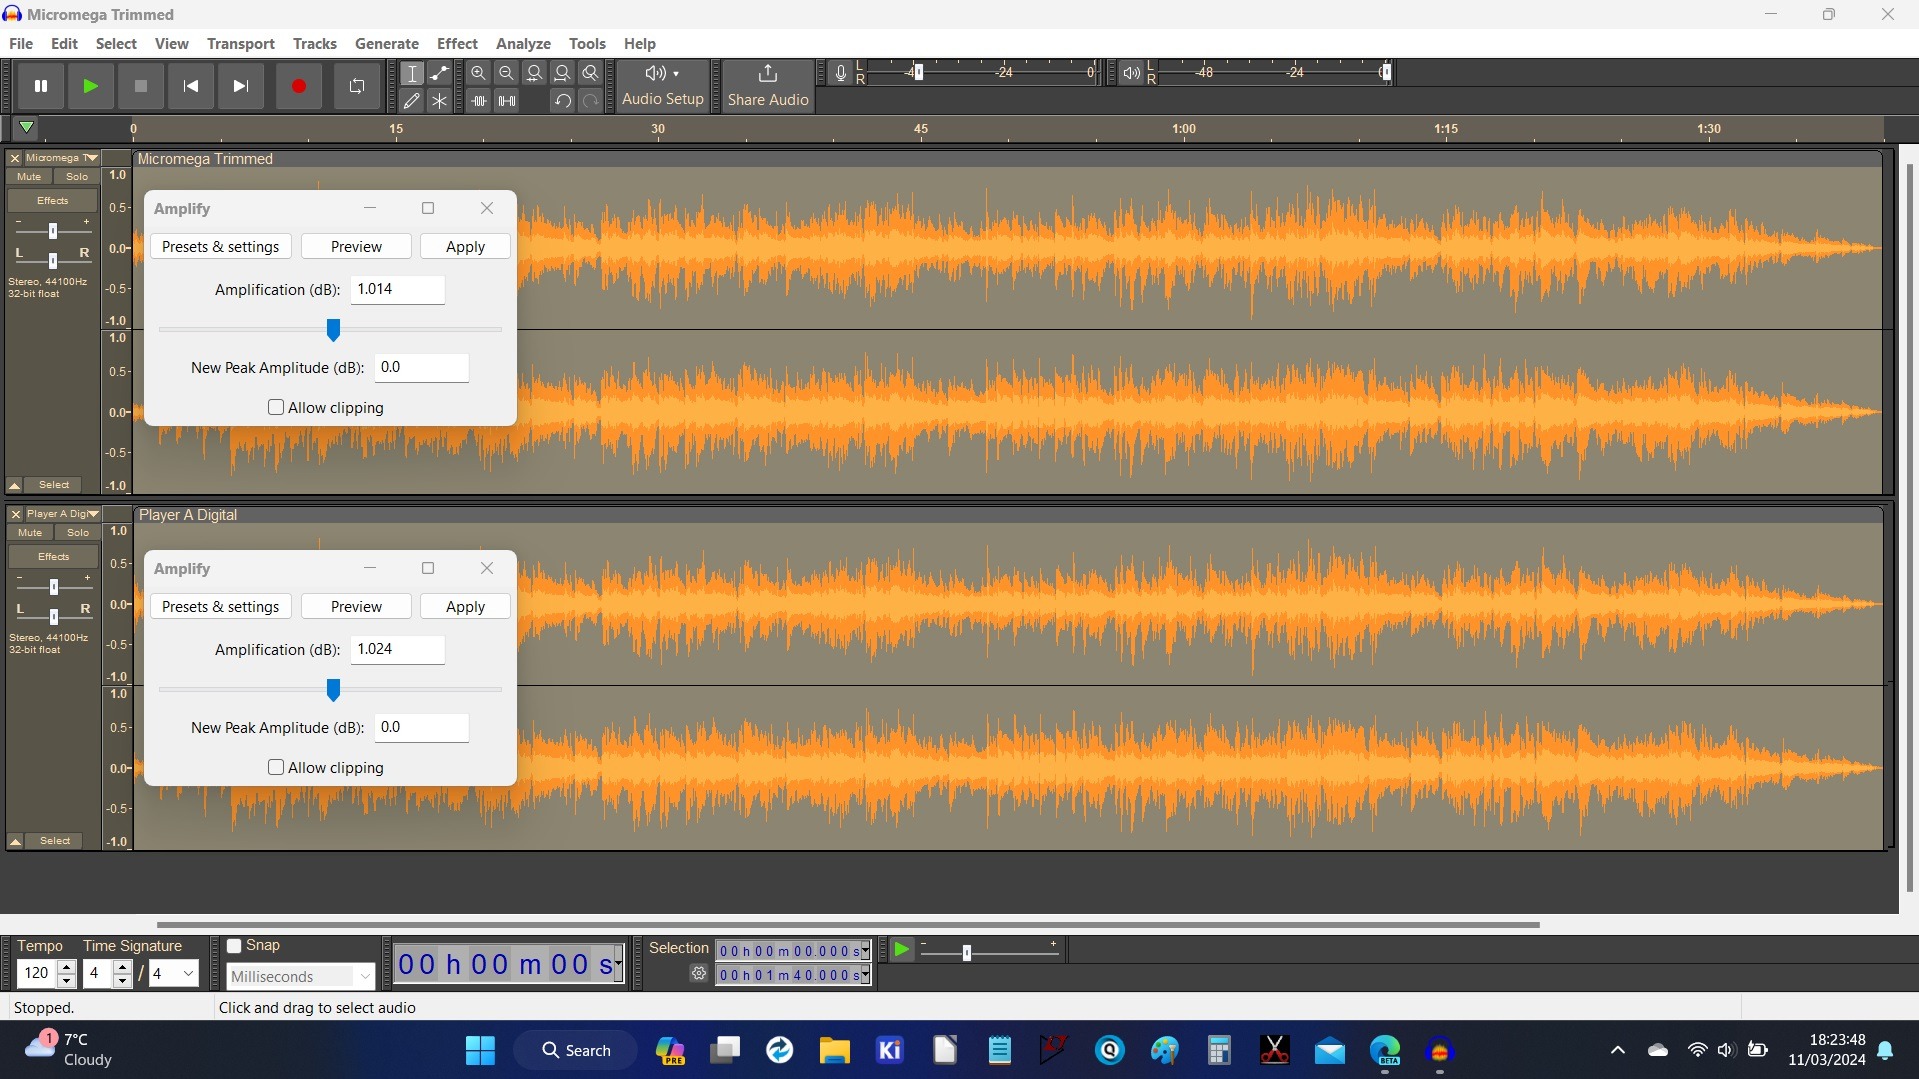Collapse the Micromega track with its arrow
Image resolution: width=1919 pixels, height=1079 pixels.
(15, 485)
